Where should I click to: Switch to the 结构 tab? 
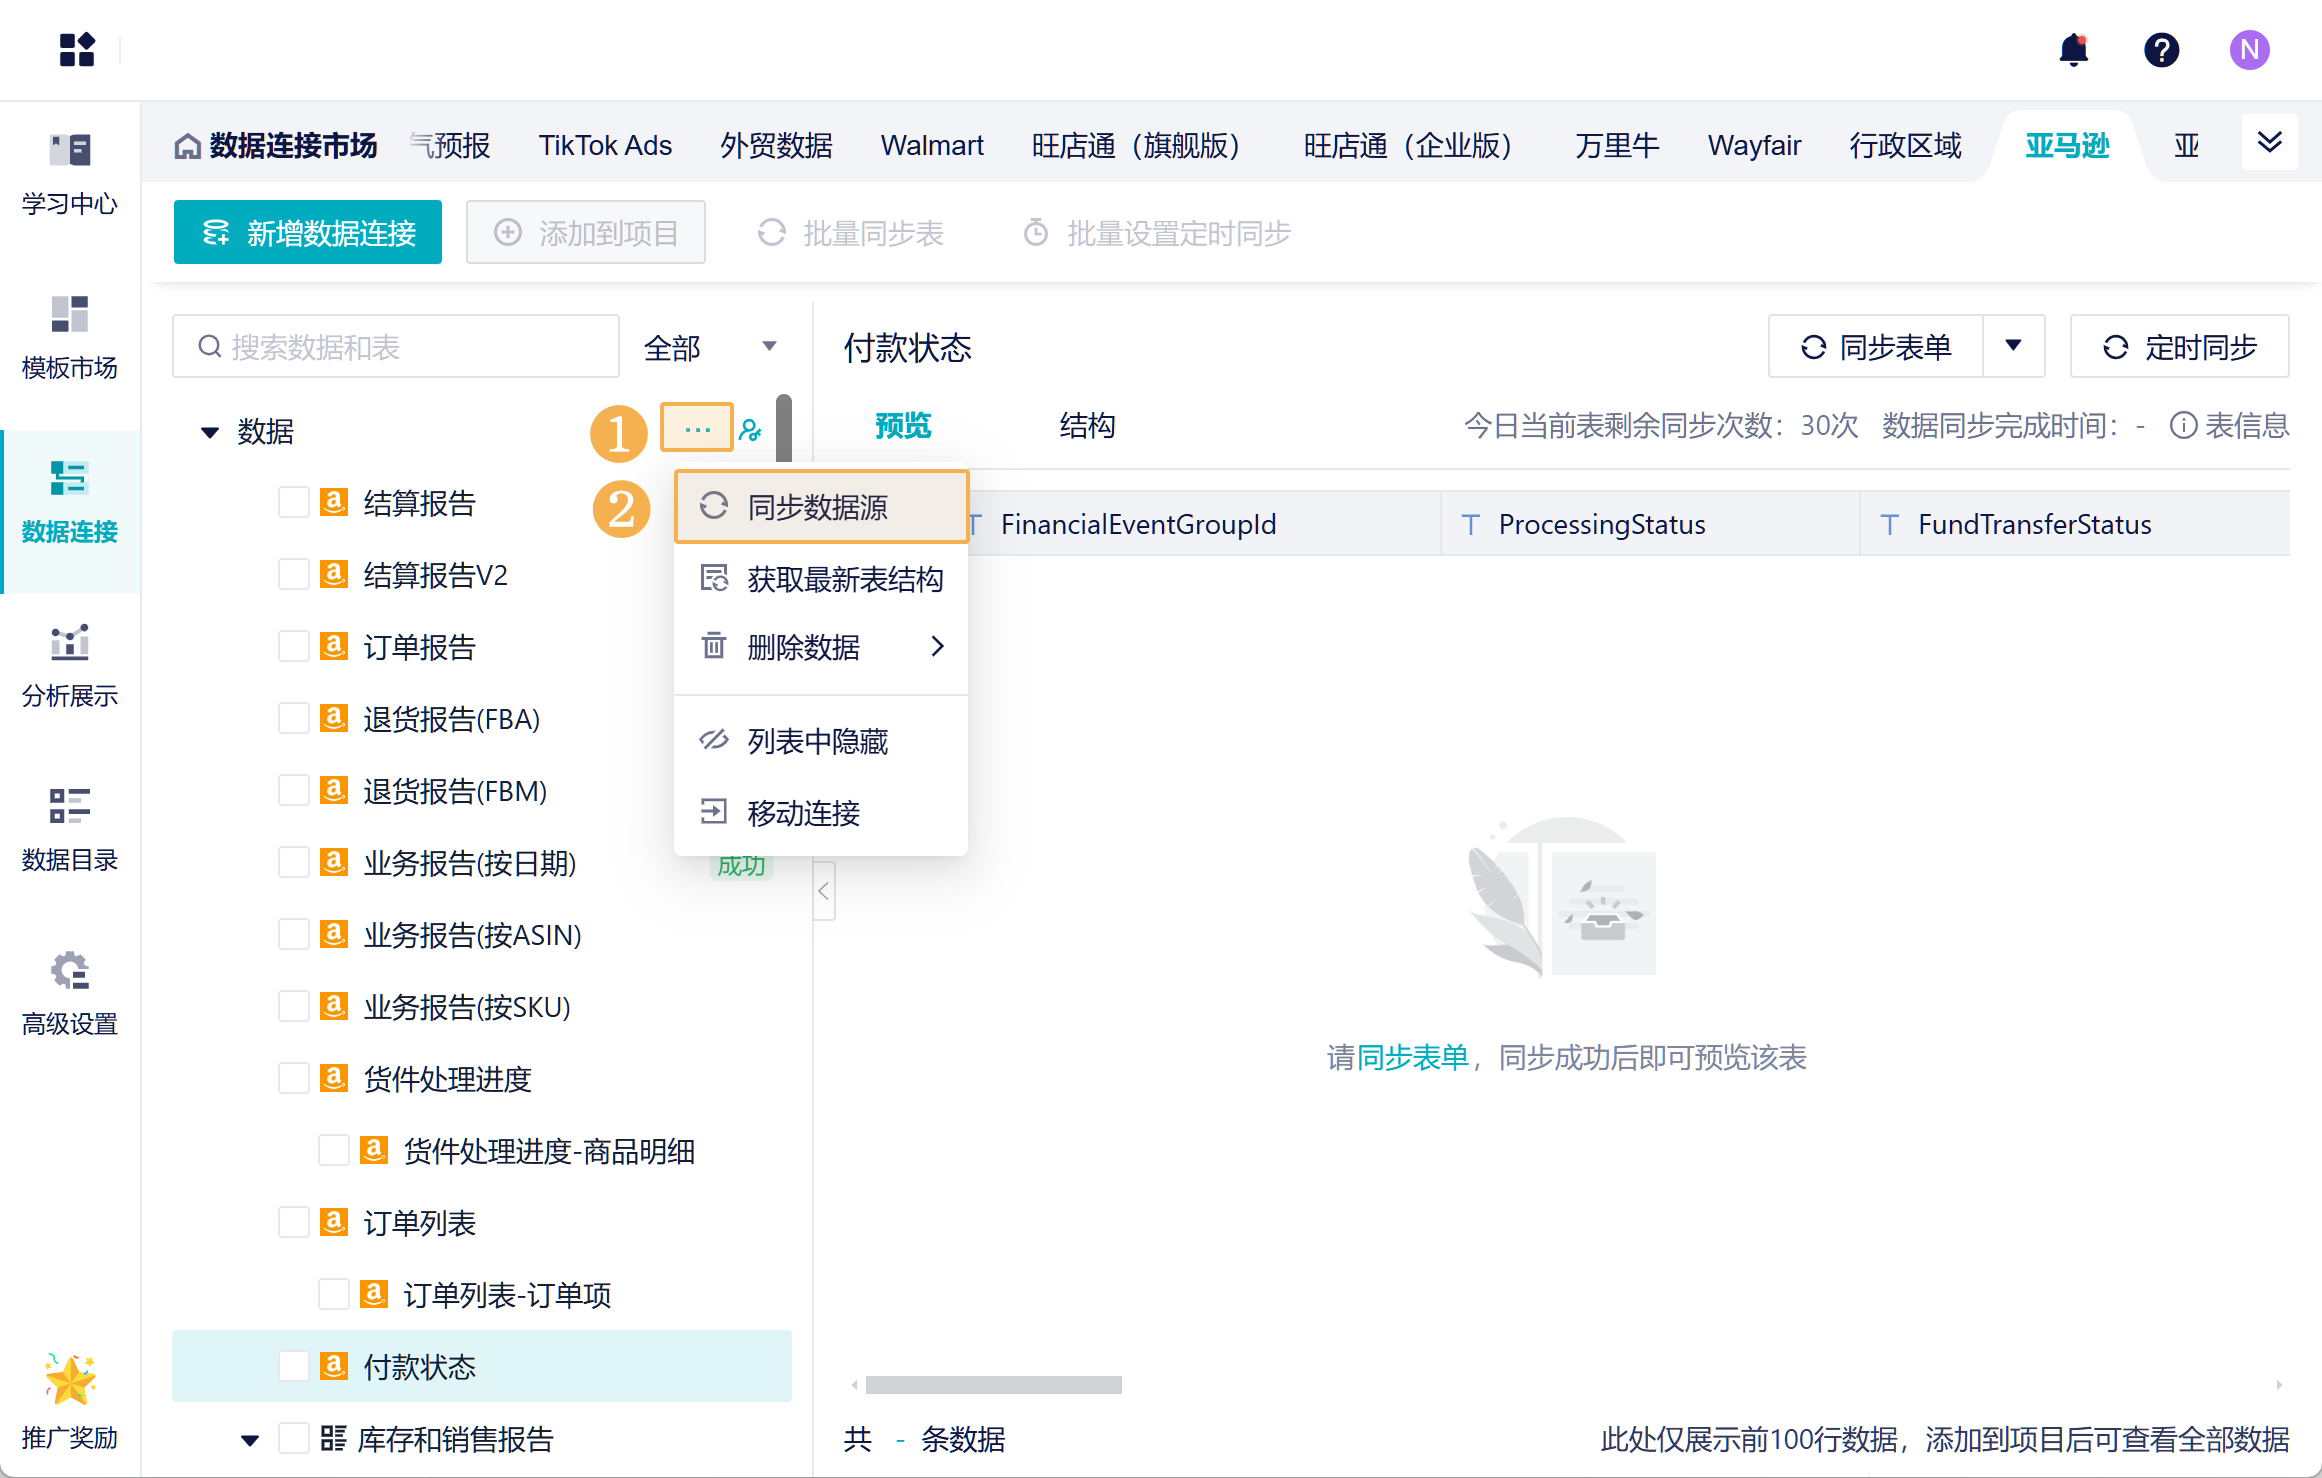(1087, 426)
